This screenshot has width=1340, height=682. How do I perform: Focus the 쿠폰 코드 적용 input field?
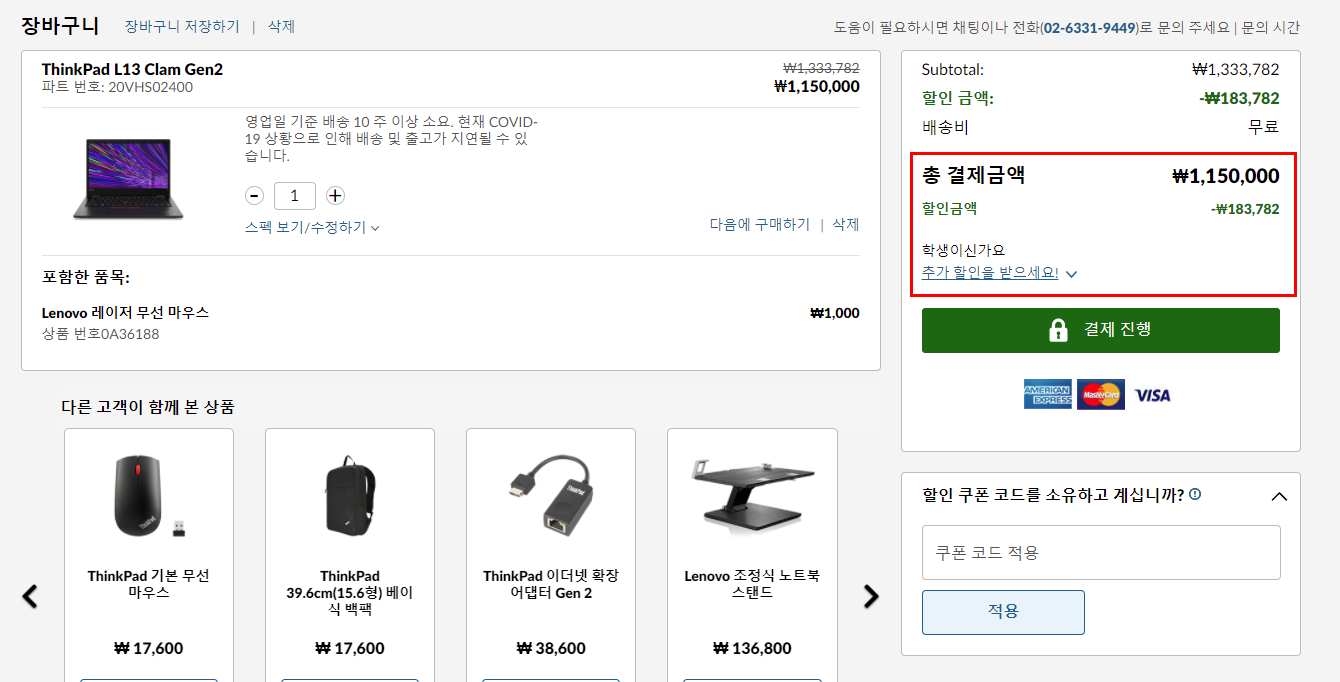pyautogui.click(x=1101, y=552)
